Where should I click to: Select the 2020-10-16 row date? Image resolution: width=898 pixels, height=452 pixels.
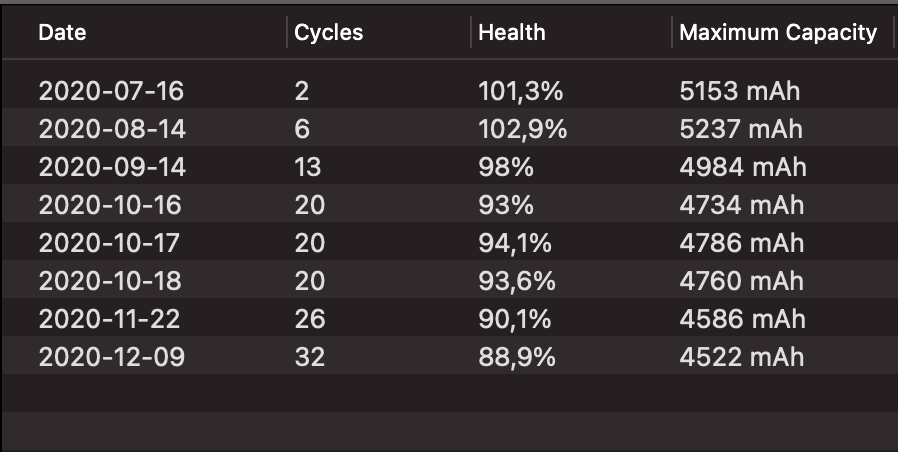[x=111, y=205]
